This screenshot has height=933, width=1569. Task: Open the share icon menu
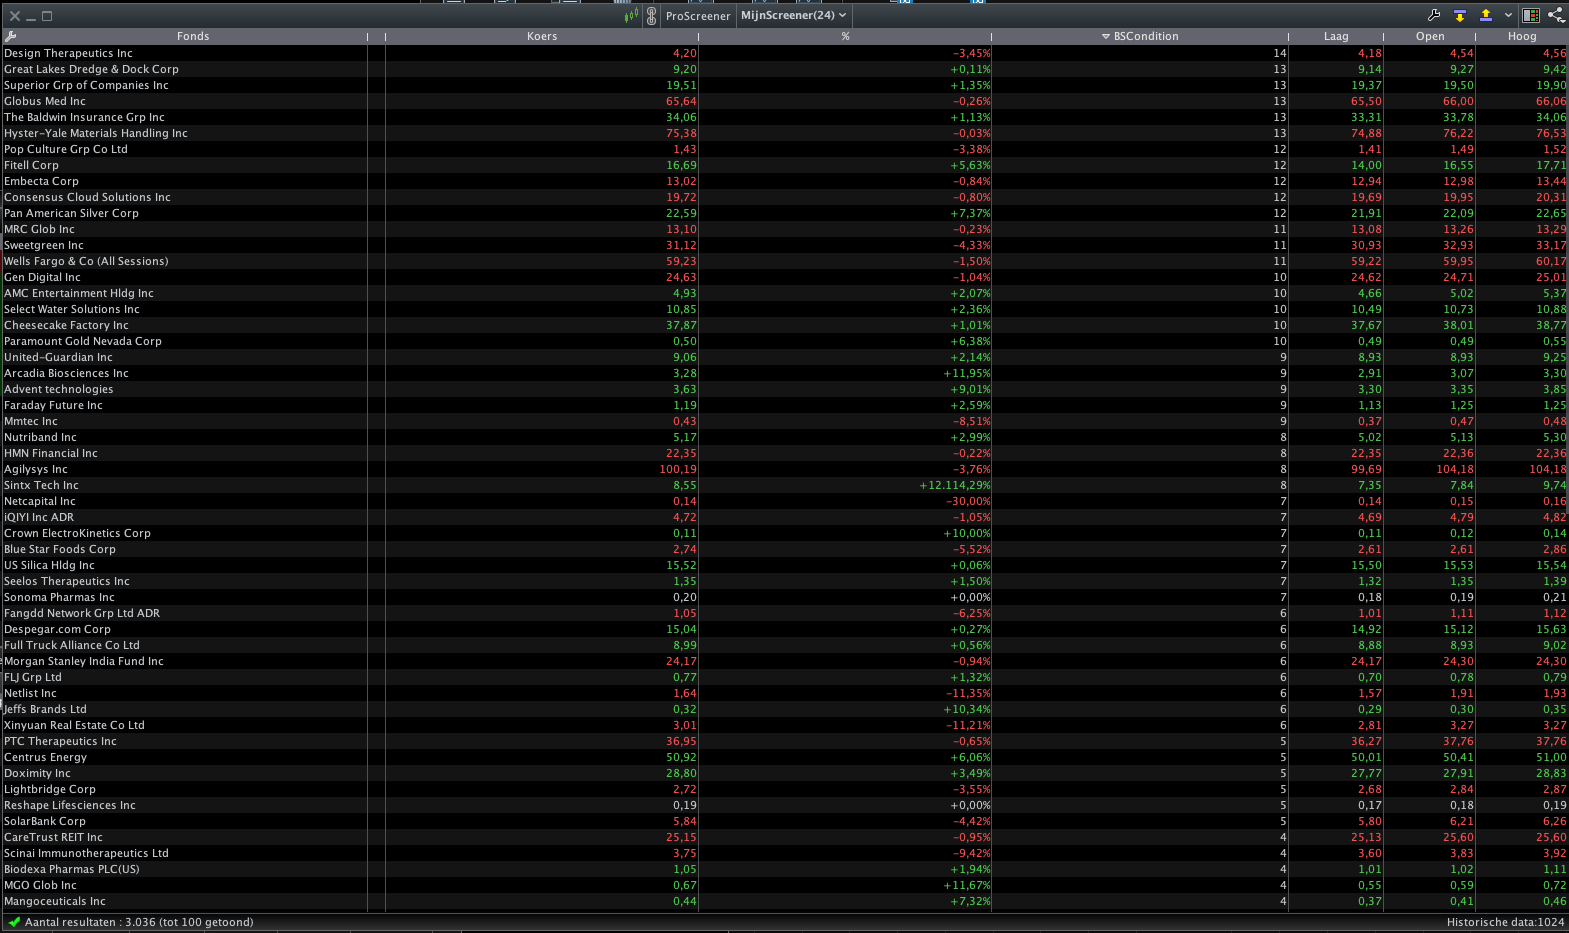[x=1556, y=15]
